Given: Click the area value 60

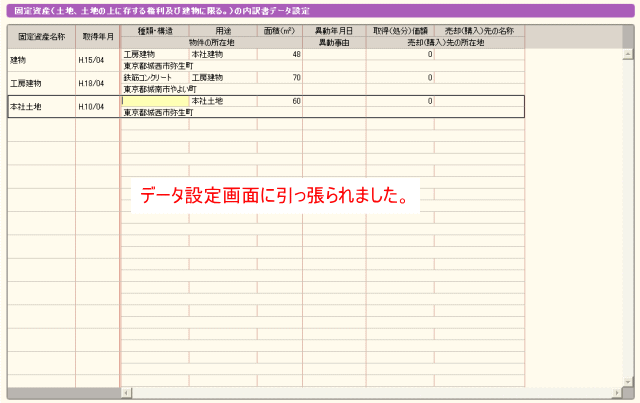Looking at the screenshot, I should 280,101.
